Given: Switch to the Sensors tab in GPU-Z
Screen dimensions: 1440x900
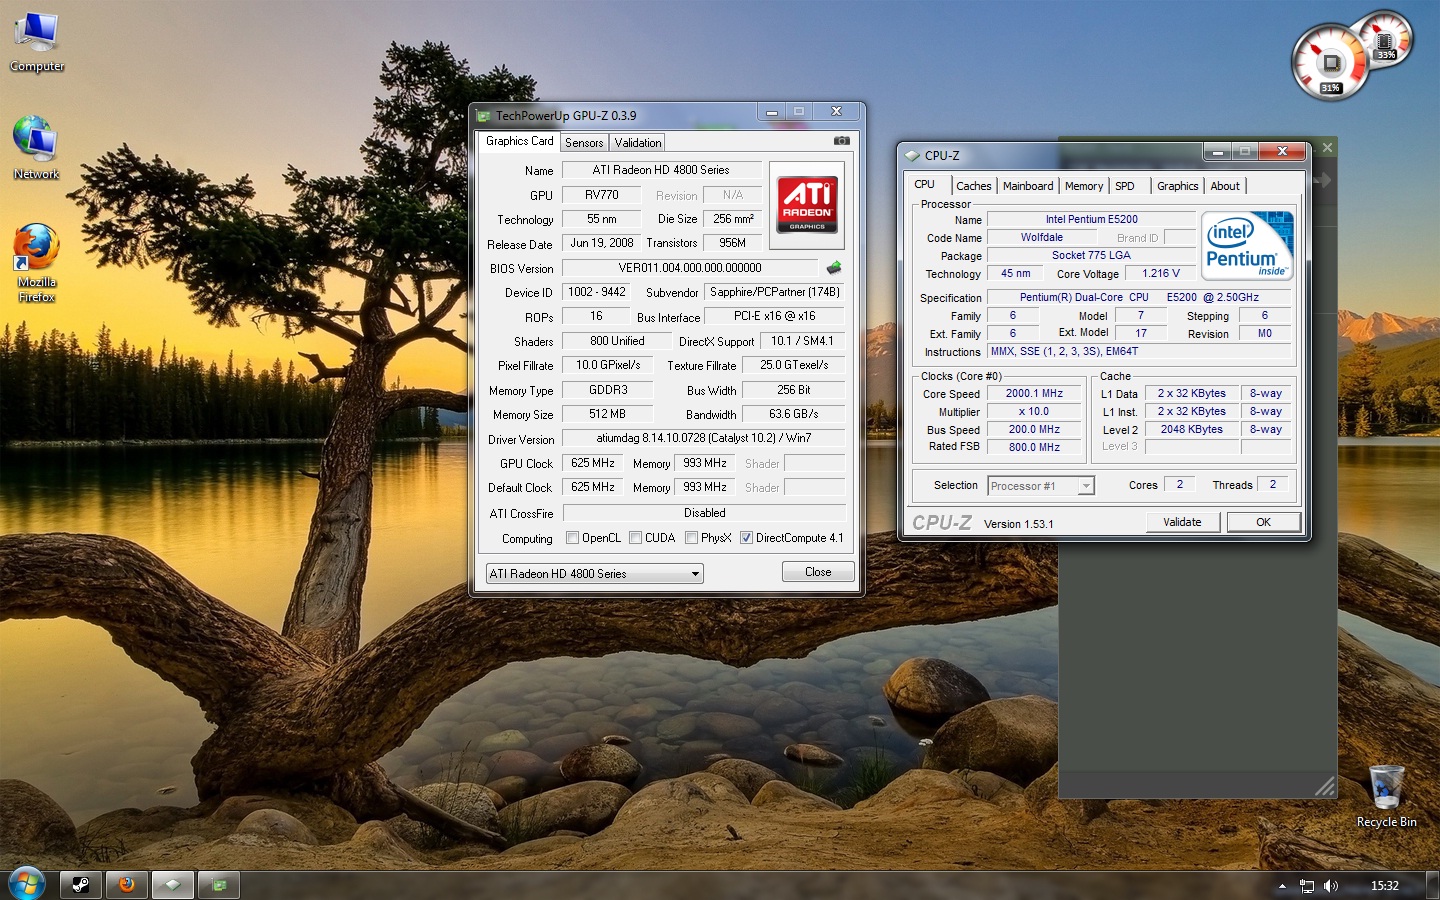Looking at the screenshot, I should 584,143.
